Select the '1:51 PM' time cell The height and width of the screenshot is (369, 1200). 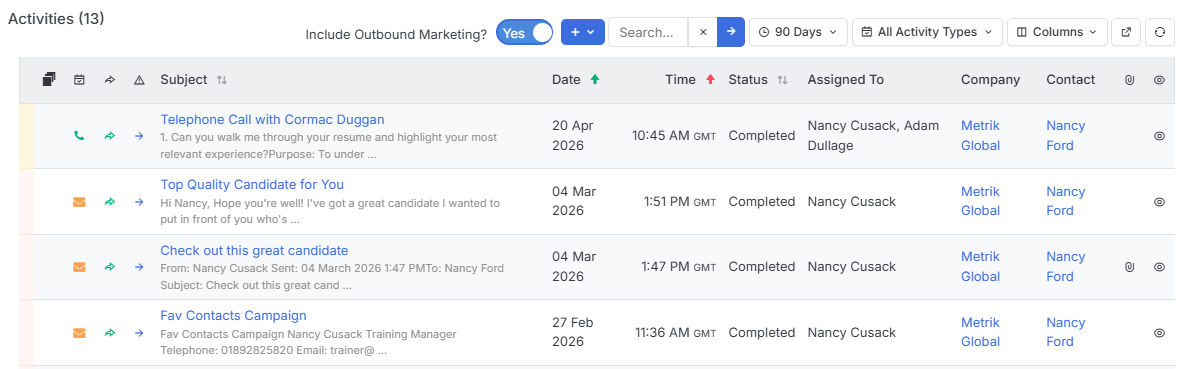[680, 202]
